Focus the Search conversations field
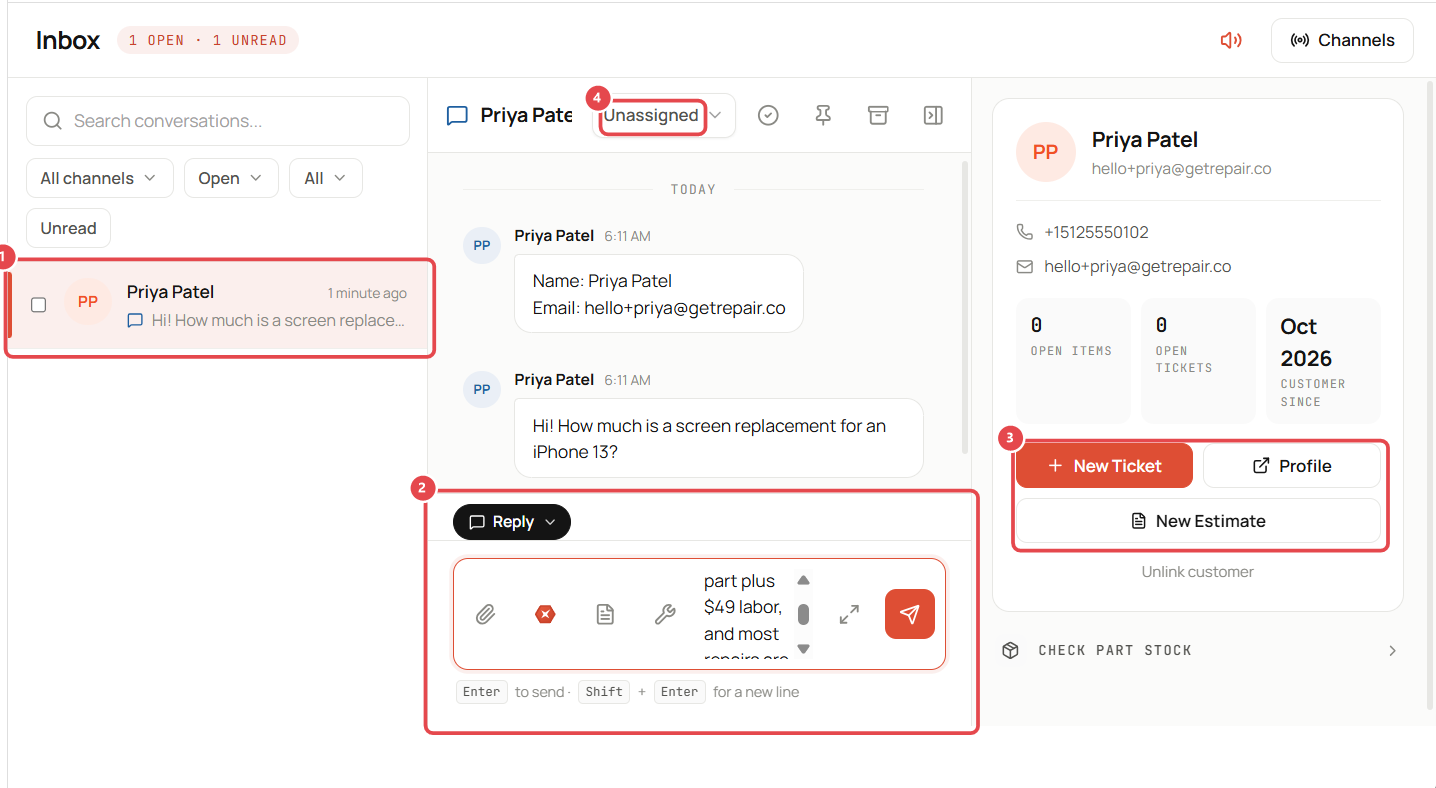1436x788 pixels. point(218,121)
